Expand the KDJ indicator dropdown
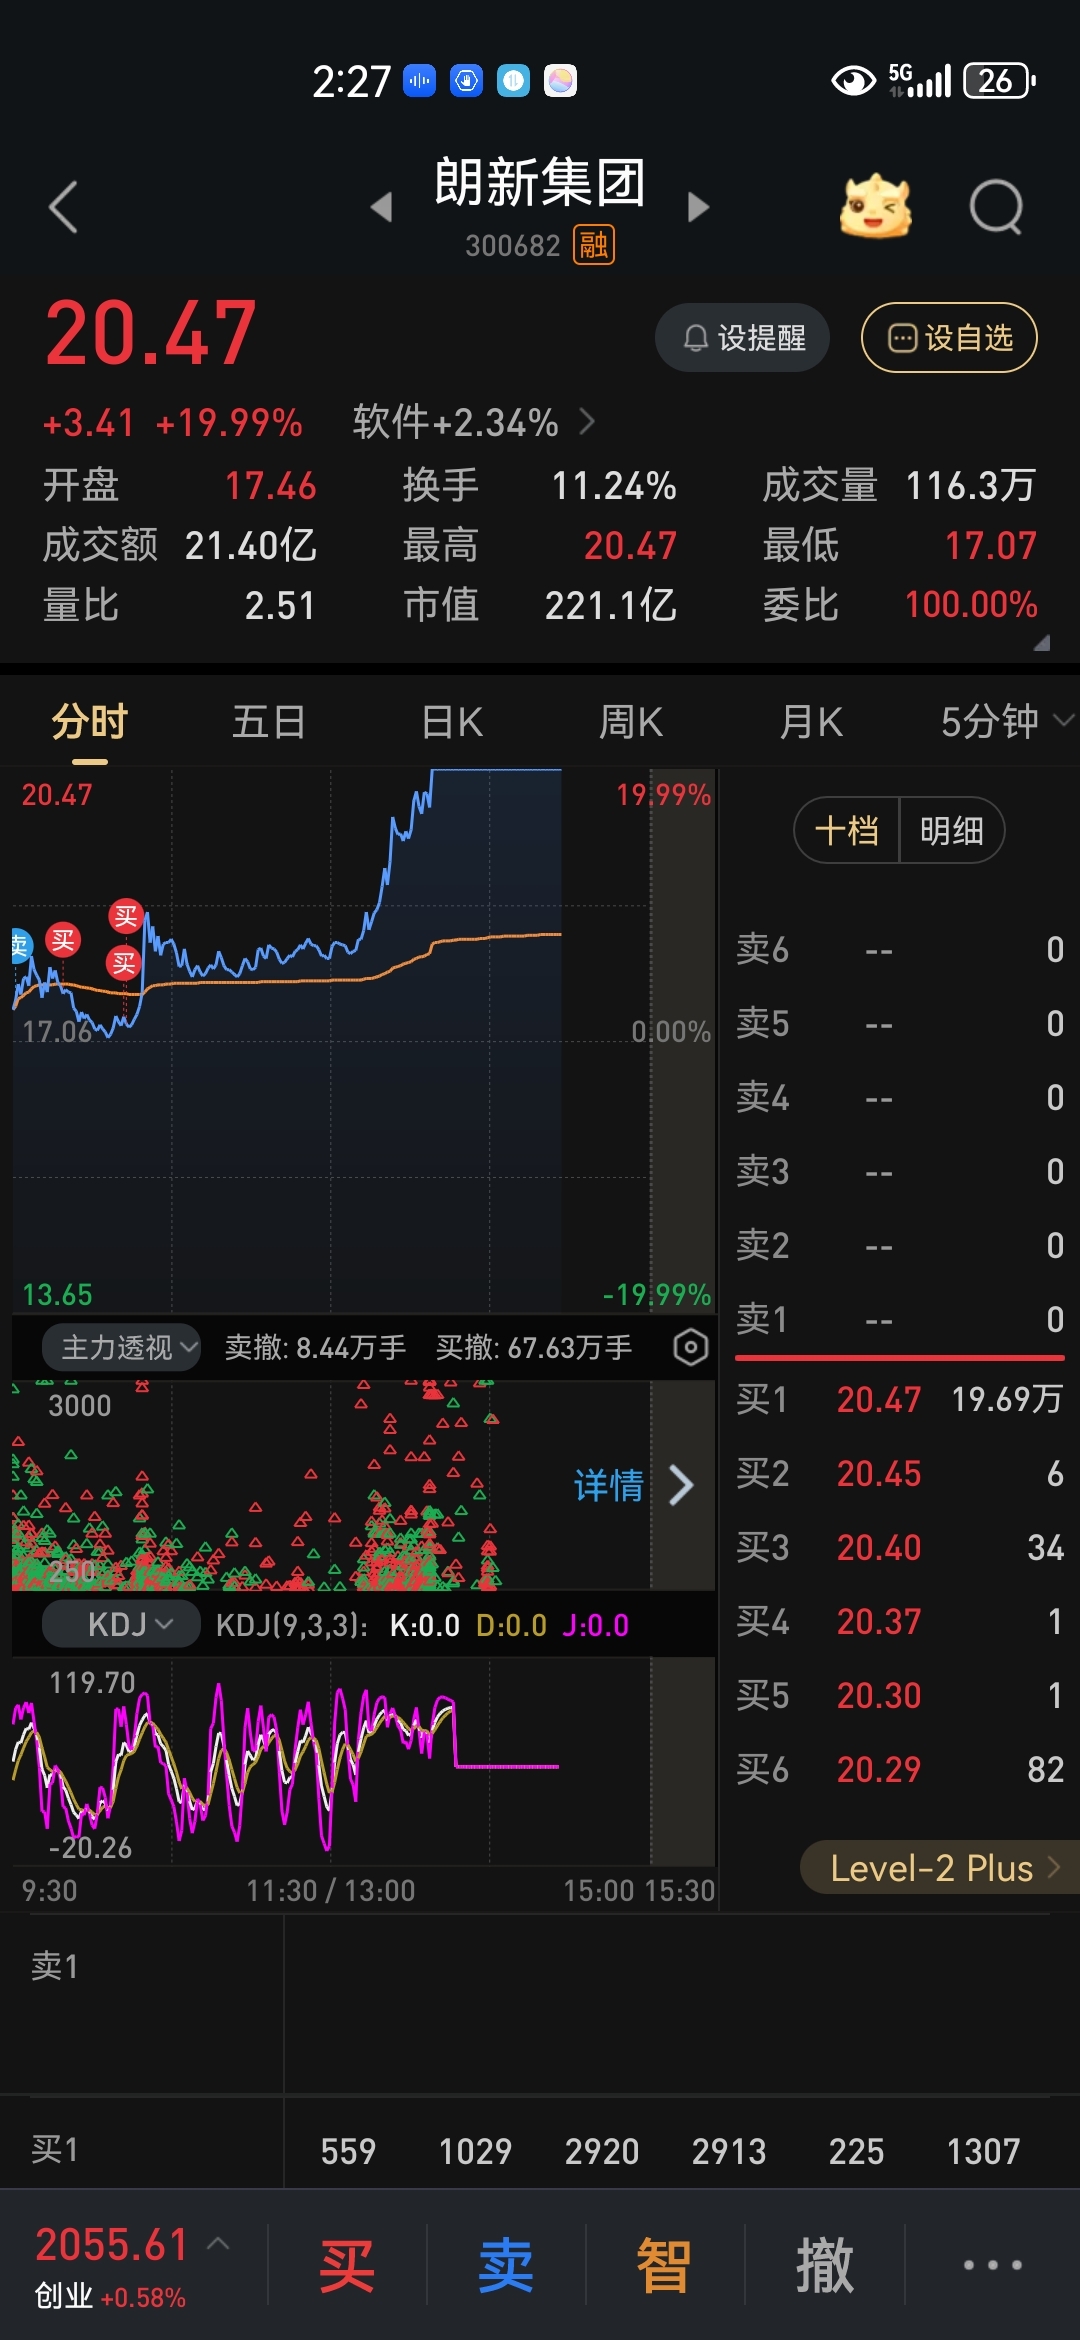 pyautogui.click(x=121, y=1625)
